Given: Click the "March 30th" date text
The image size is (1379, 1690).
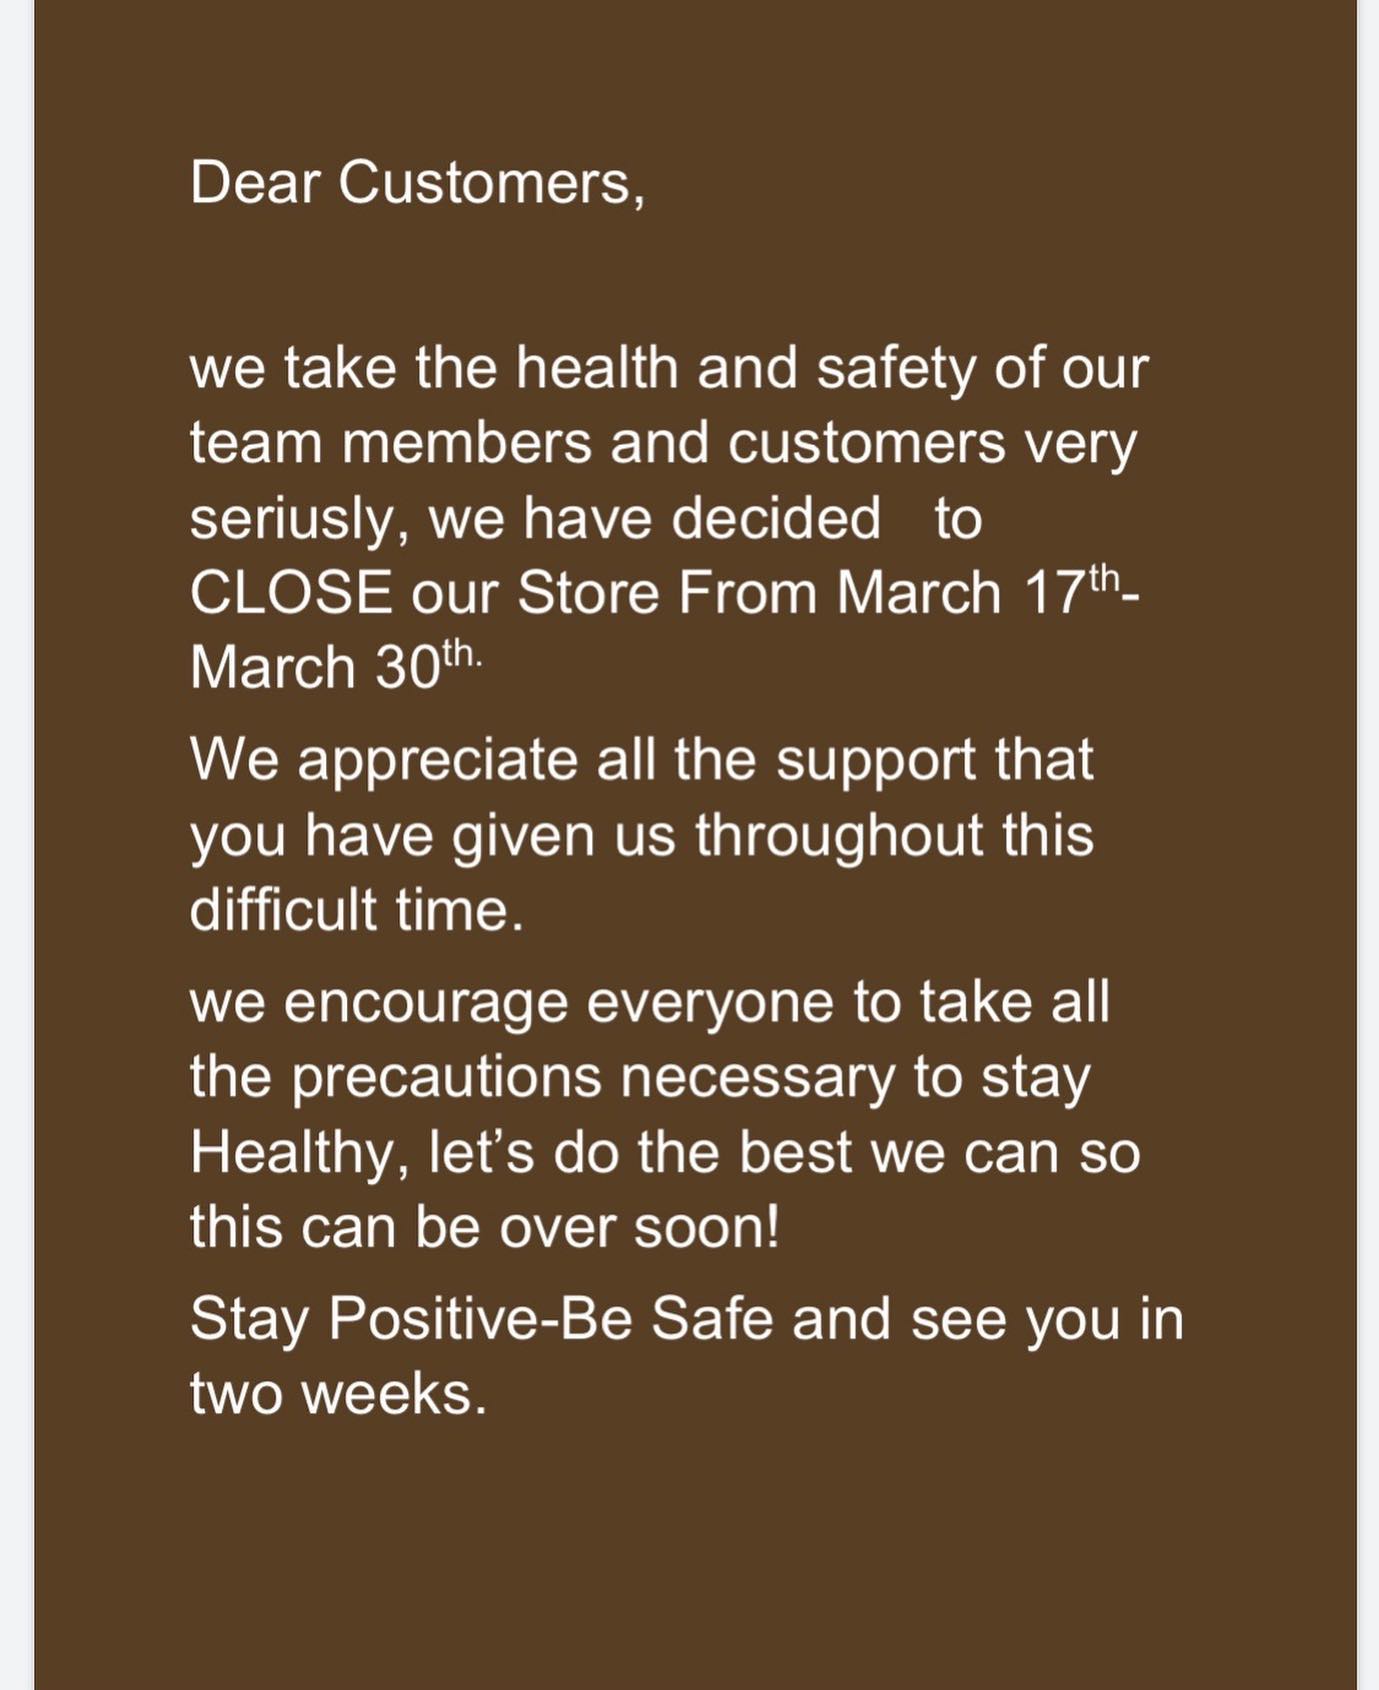Looking at the screenshot, I should coord(334,666).
